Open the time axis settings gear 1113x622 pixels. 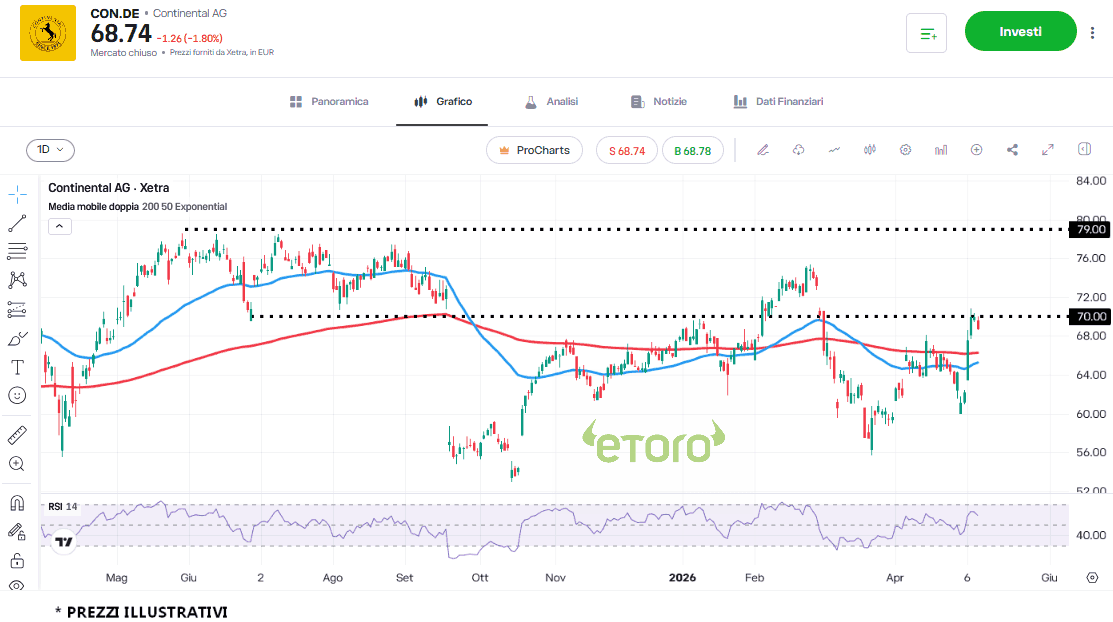coord(1092,577)
